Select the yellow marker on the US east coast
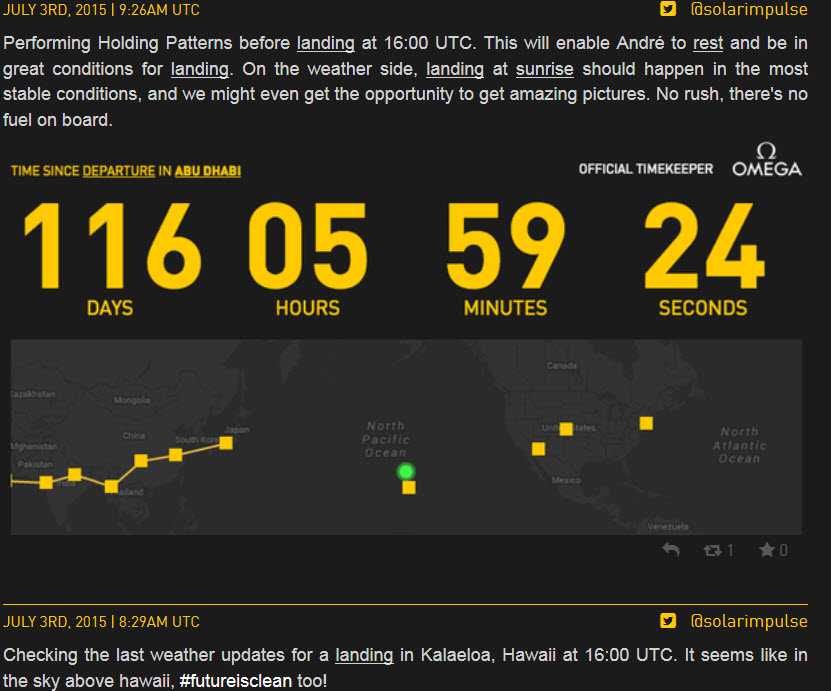The width and height of the screenshot is (831, 691). (x=646, y=423)
